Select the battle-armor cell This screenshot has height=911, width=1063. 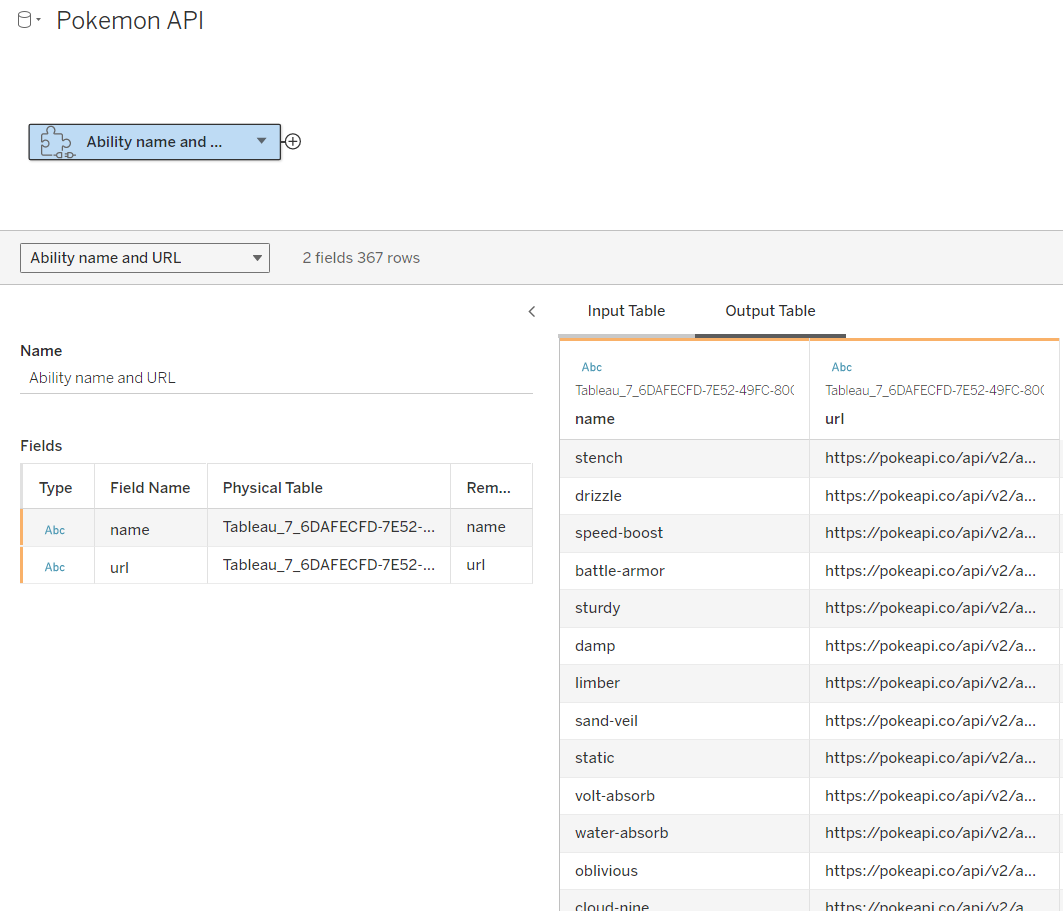point(685,571)
